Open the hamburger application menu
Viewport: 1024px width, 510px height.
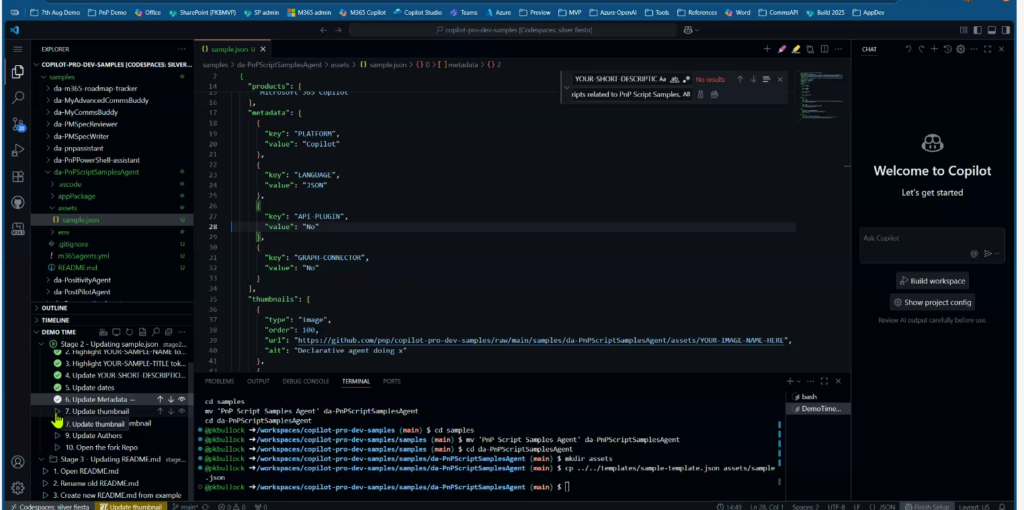tap(18, 49)
